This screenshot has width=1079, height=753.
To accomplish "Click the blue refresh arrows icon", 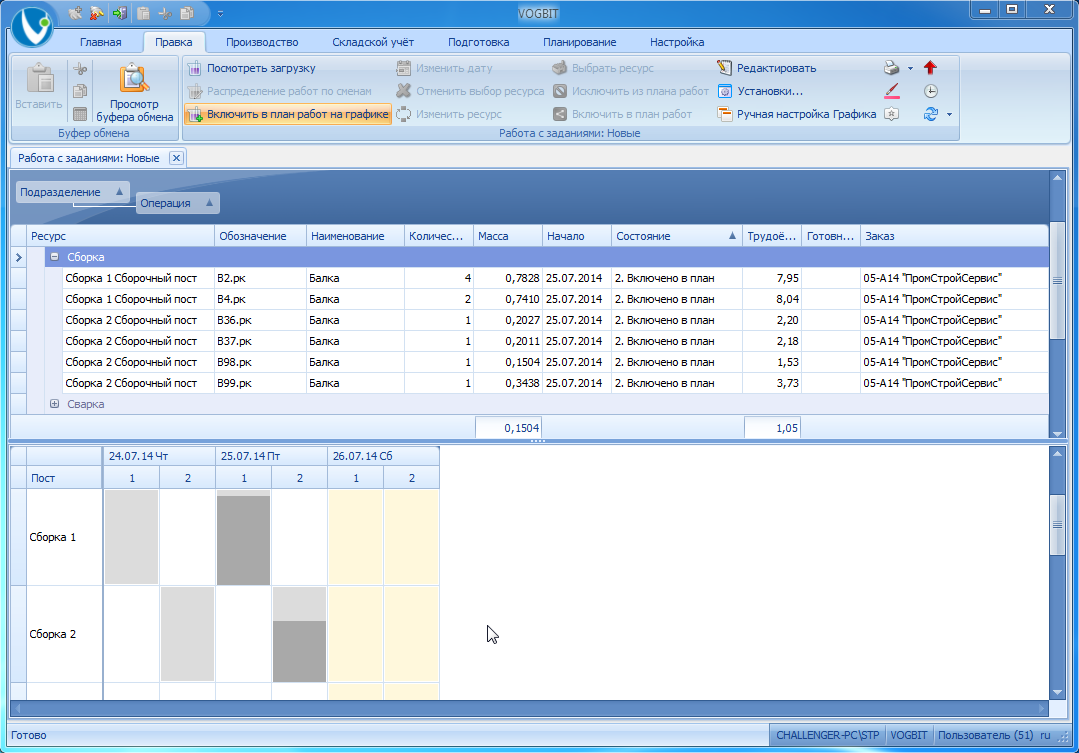I will pyautogui.click(x=930, y=114).
